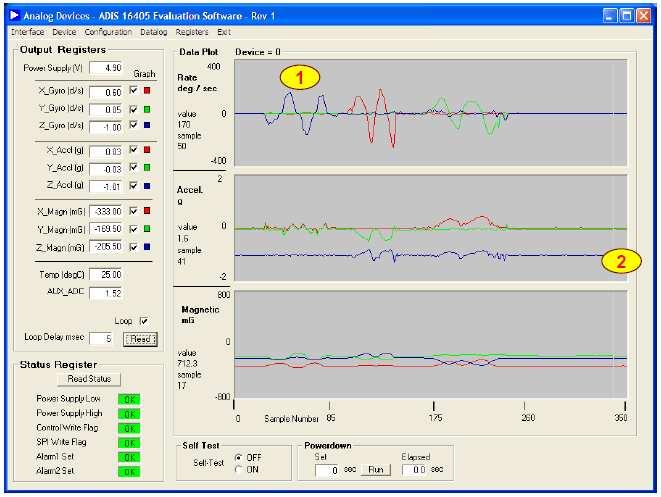Click the Z_Magn value field
Screen dimensions: 661x497
106,247
